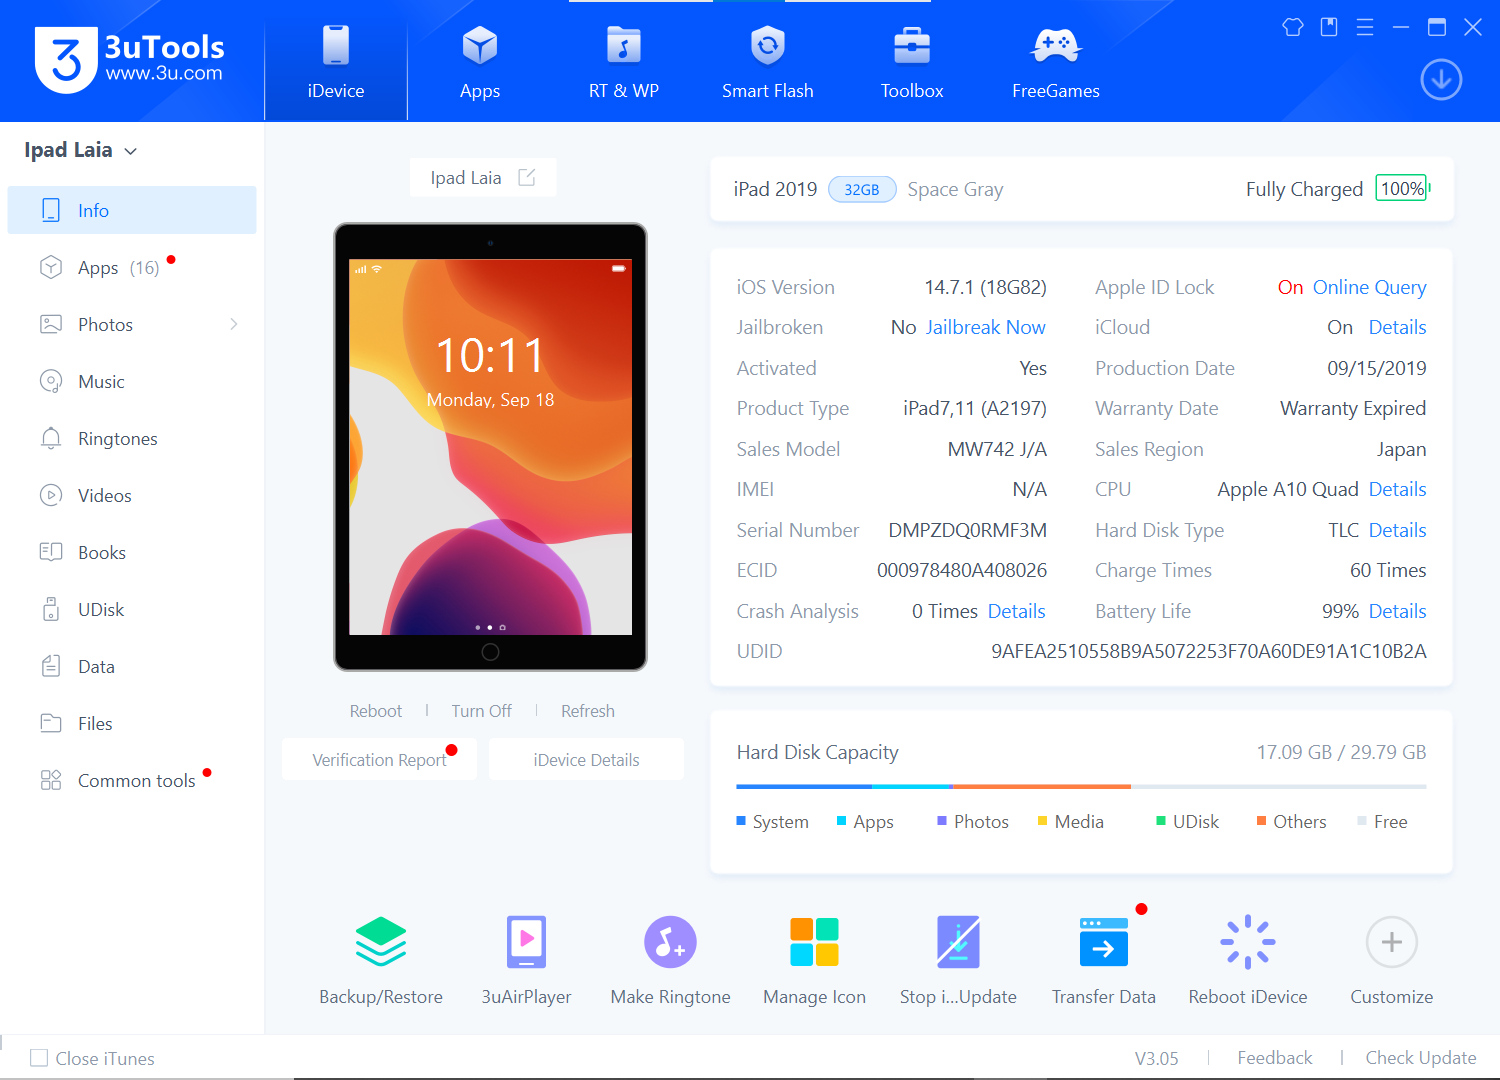Viewport: 1500px width, 1080px height.
Task: Select Info in the sidebar
Action: pos(132,210)
